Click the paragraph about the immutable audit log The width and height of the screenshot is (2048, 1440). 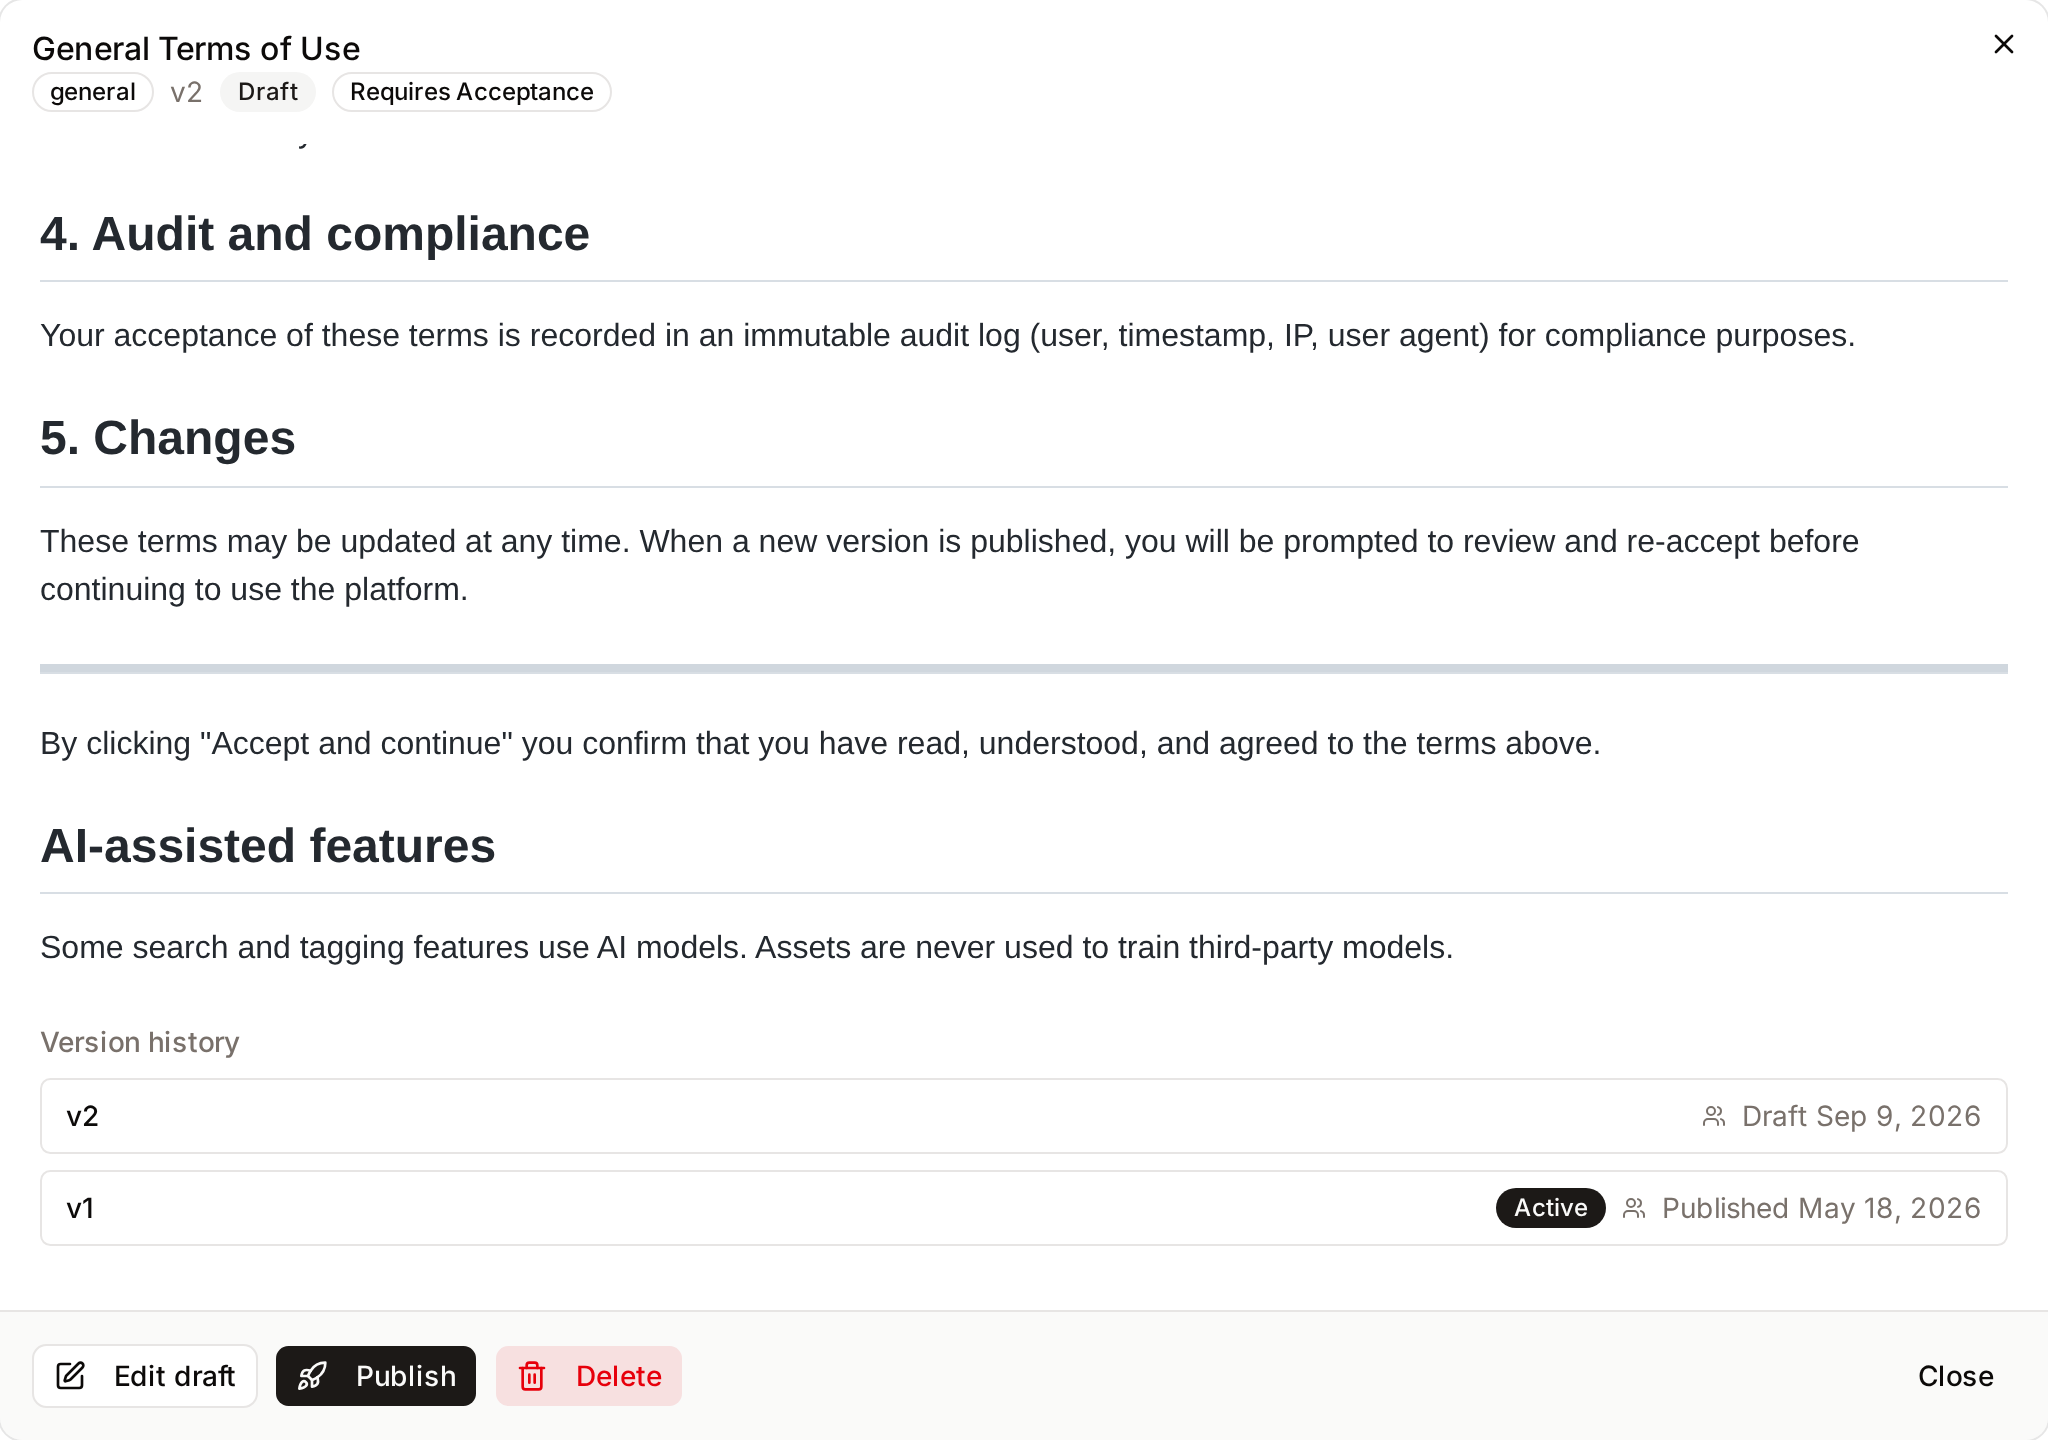point(947,335)
